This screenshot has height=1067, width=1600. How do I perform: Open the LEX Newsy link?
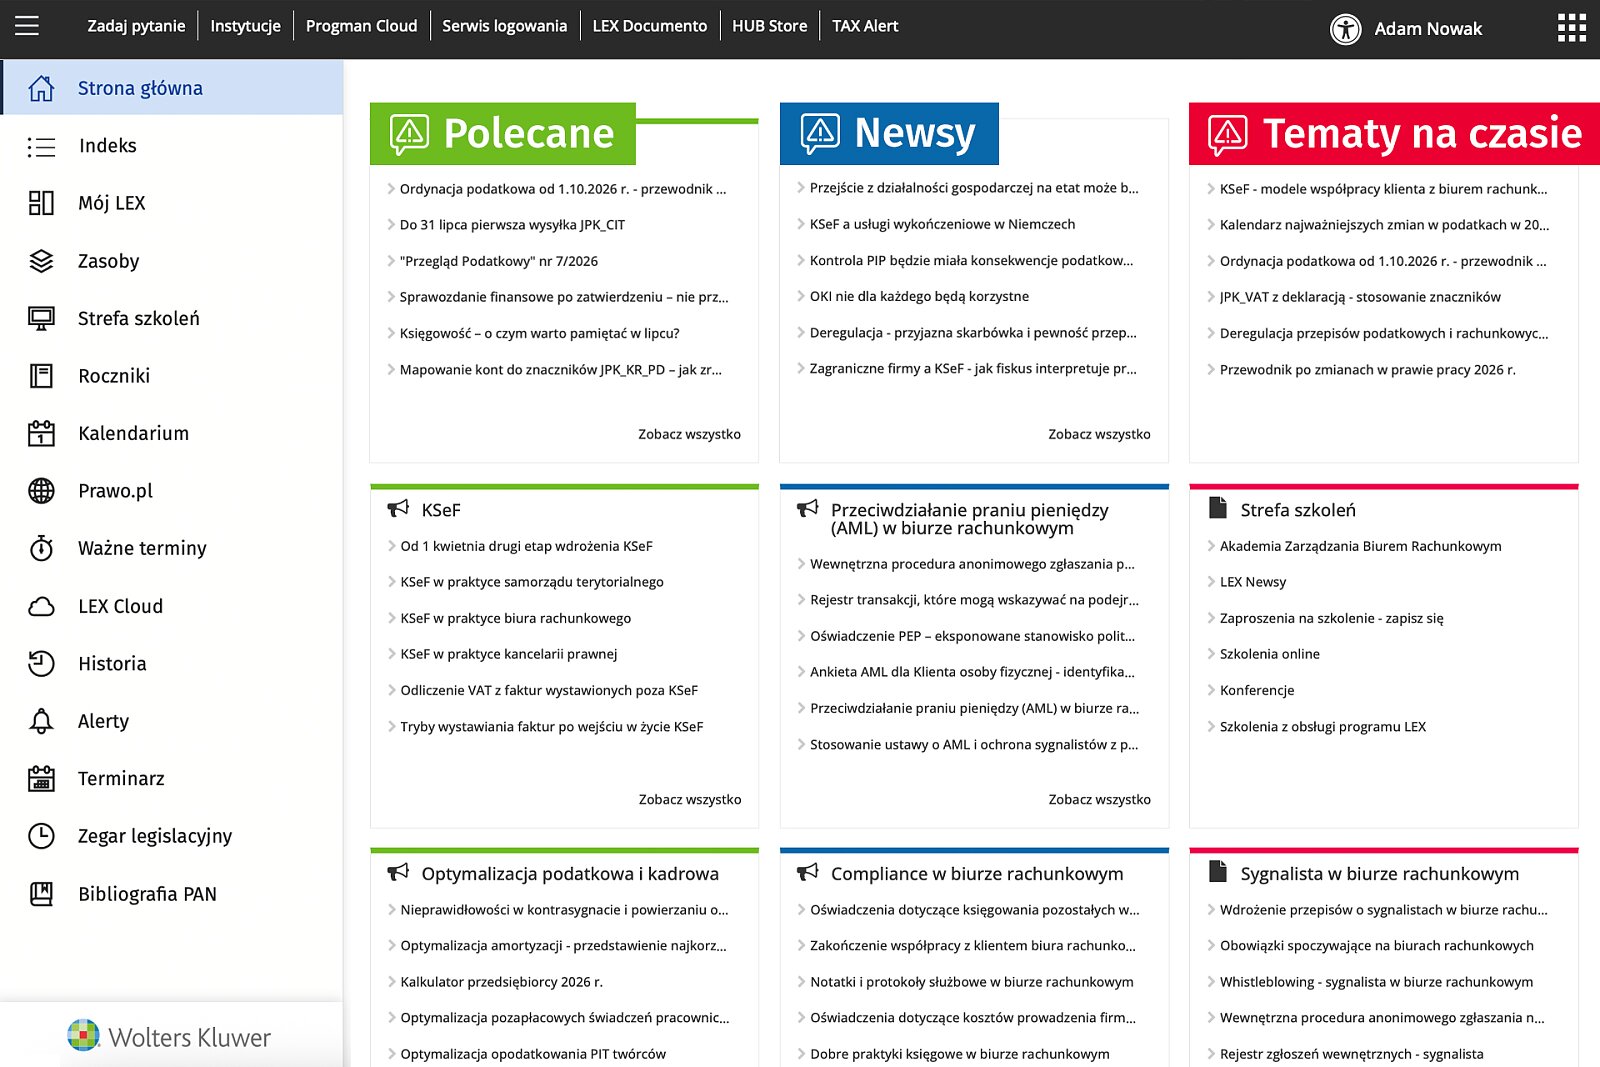pos(1253,582)
